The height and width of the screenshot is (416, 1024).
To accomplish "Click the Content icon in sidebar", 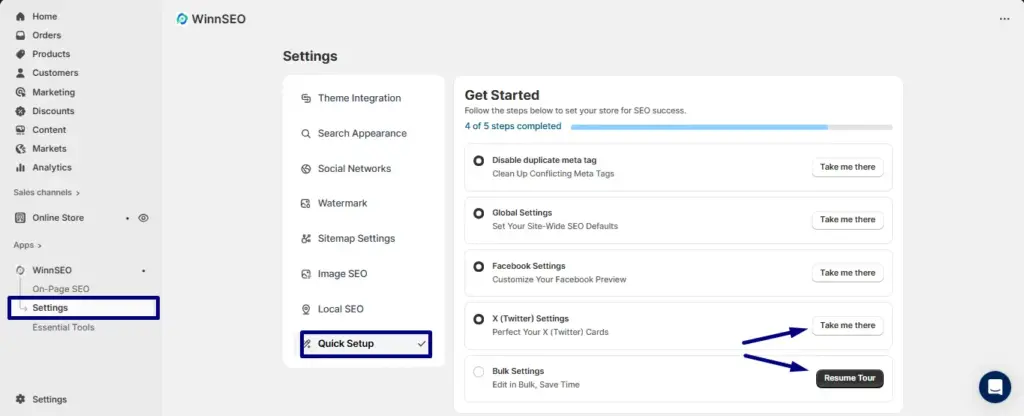I will click(x=20, y=130).
